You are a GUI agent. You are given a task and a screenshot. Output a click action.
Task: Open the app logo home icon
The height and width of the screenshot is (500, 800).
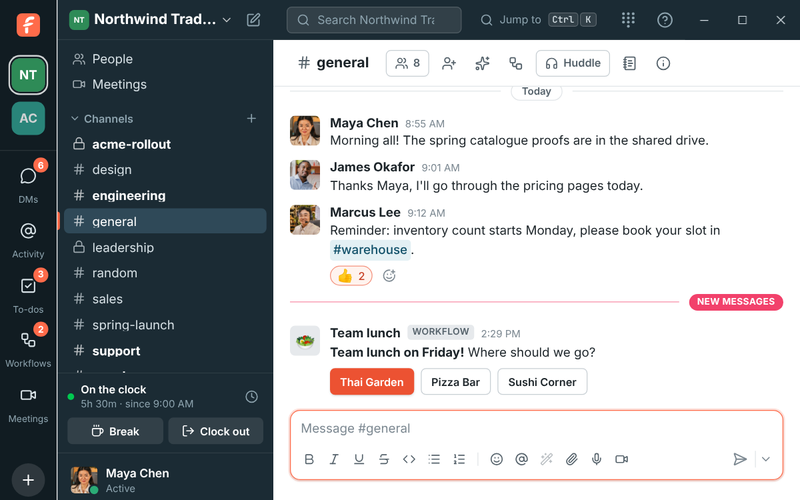pos(28,24)
